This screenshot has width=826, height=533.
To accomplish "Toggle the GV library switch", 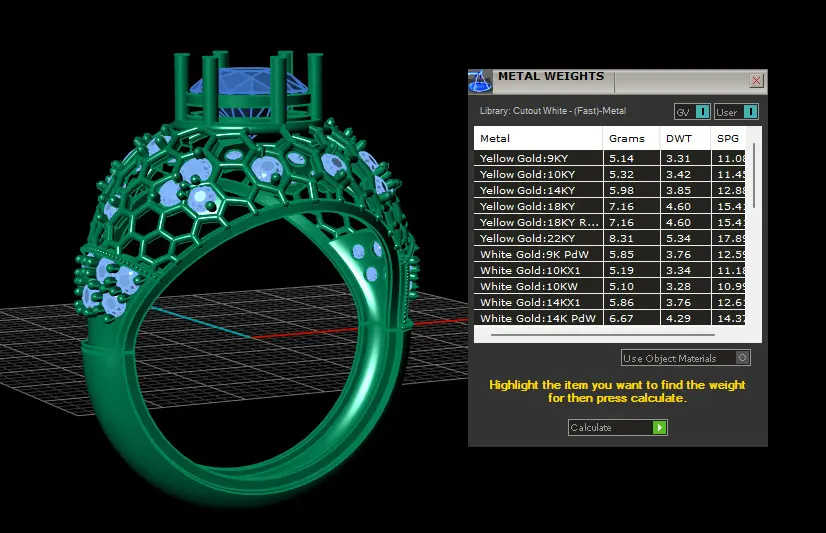I will coord(692,112).
